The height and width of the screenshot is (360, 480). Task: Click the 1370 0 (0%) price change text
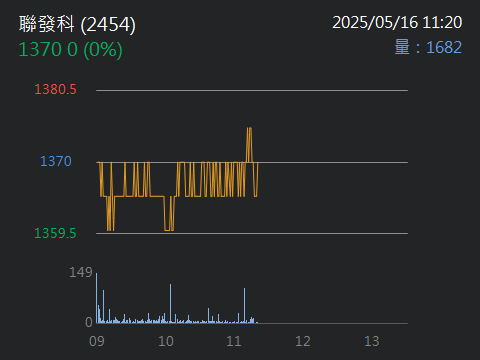pos(70,50)
